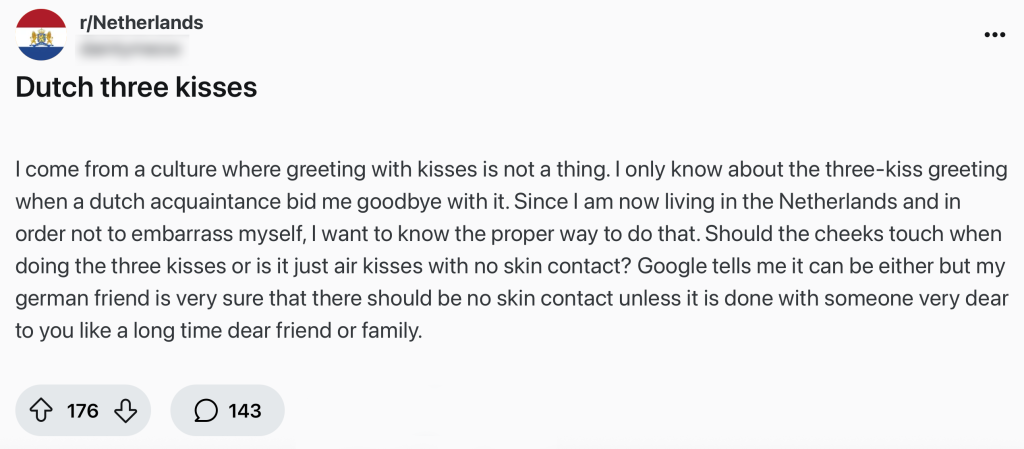Downvote the Dutch three kisses post
Viewport: 1024px width, 449px height.
pyautogui.click(x=124, y=411)
